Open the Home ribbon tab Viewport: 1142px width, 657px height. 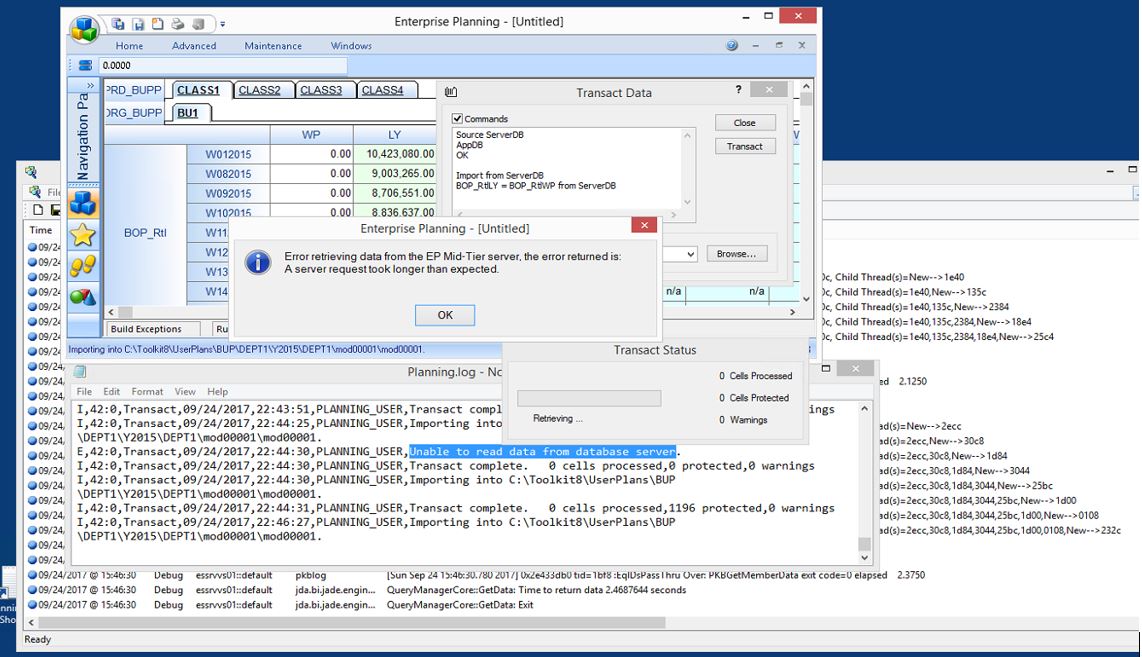point(129,45)
